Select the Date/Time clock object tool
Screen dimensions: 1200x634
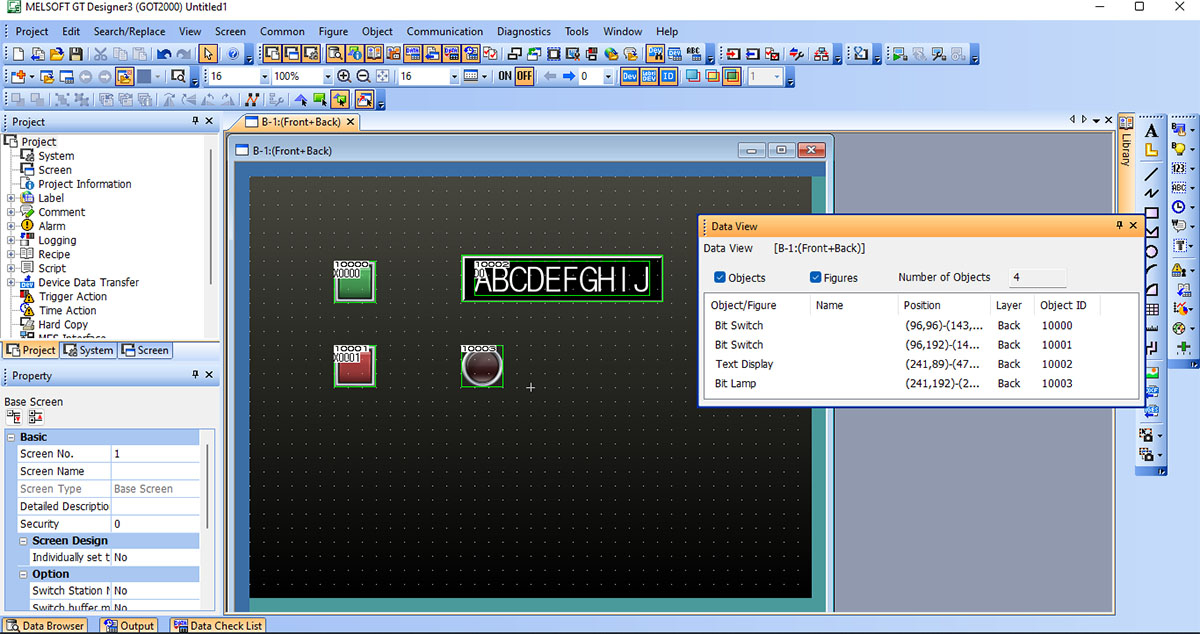1178,207
